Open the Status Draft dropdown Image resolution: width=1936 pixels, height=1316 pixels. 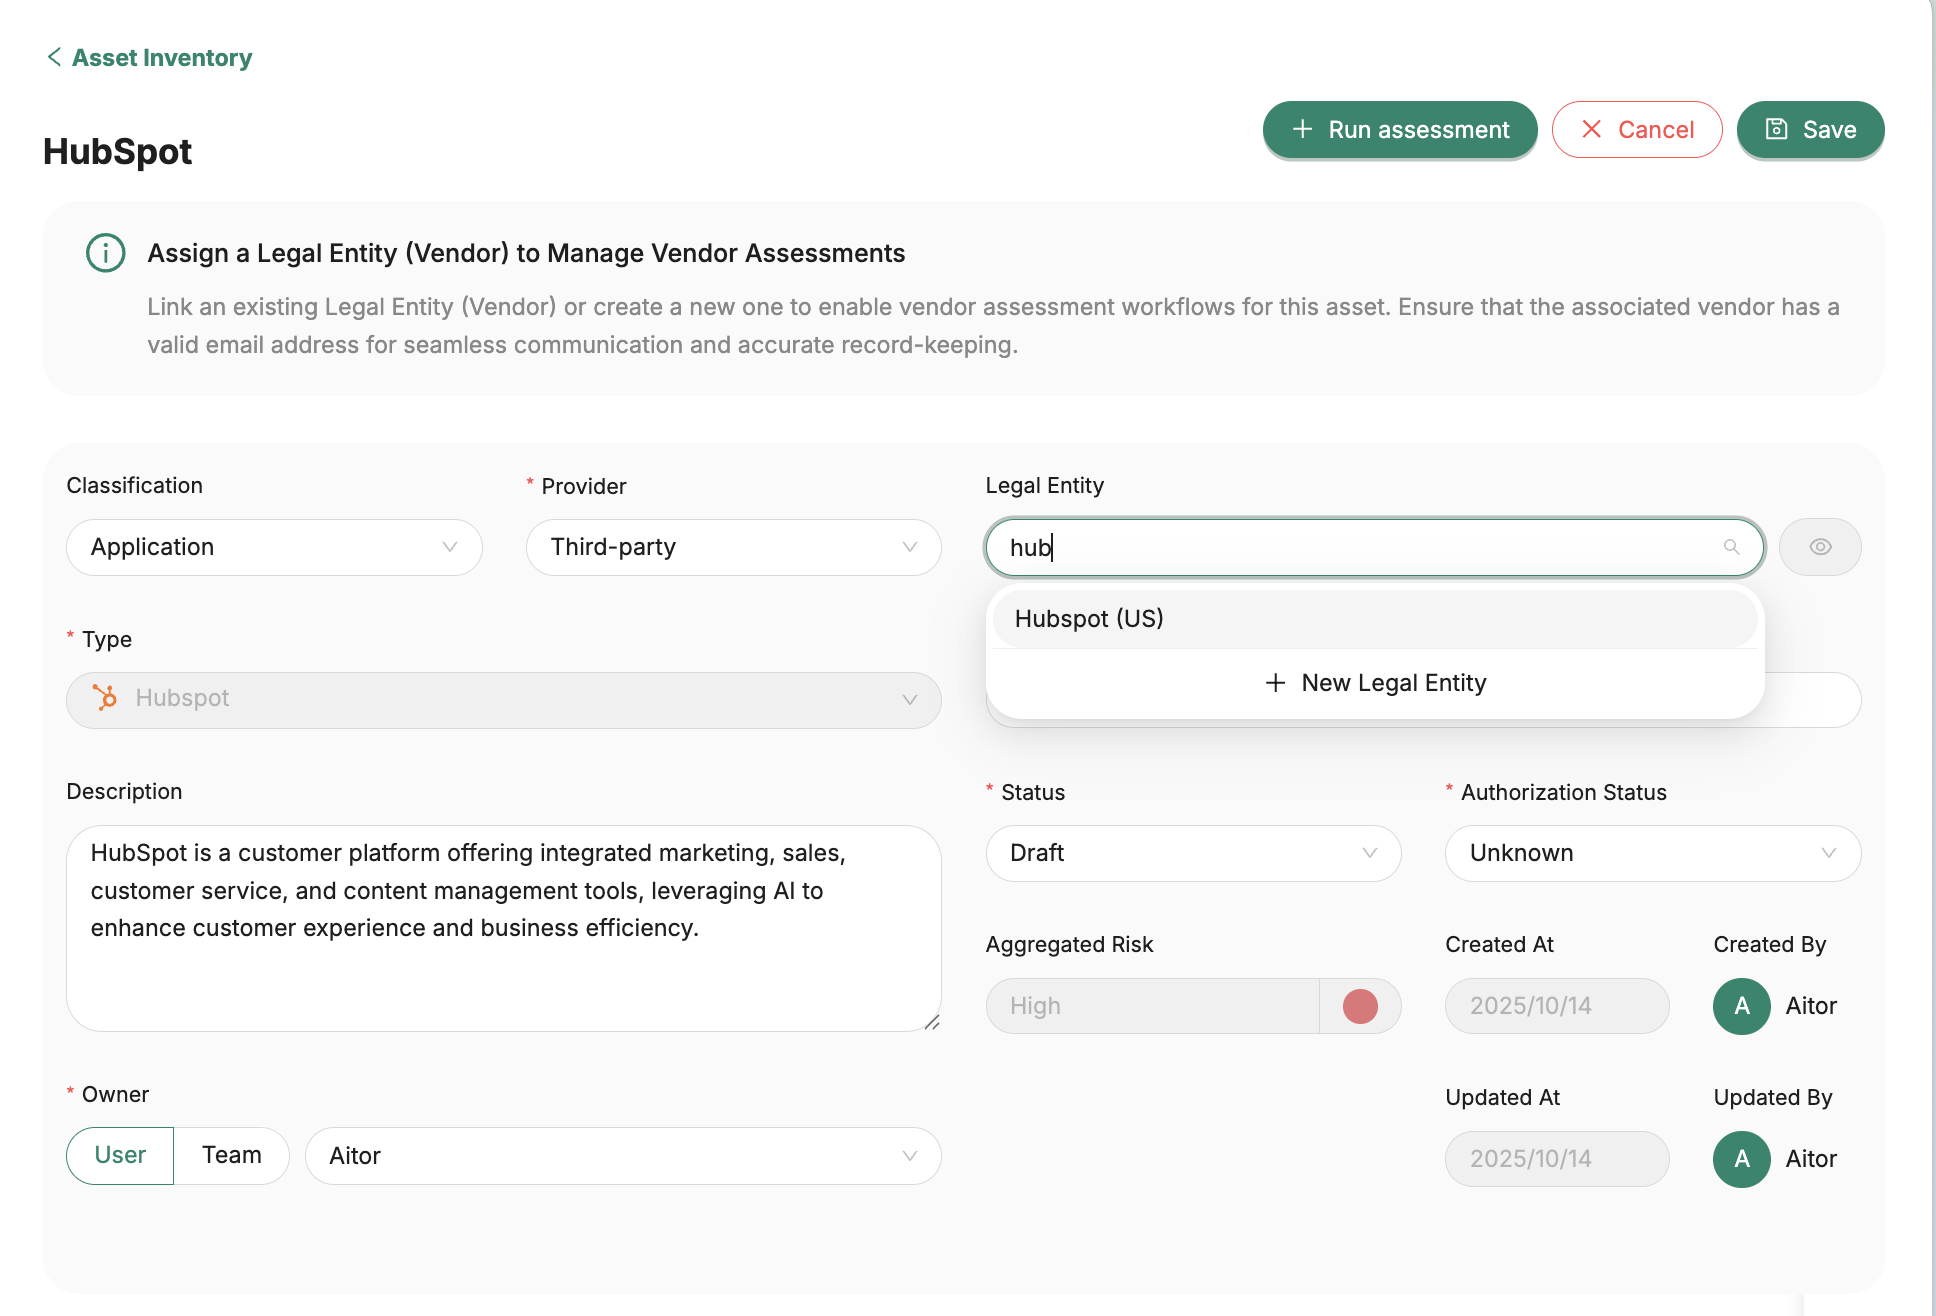pos(1193,853)
